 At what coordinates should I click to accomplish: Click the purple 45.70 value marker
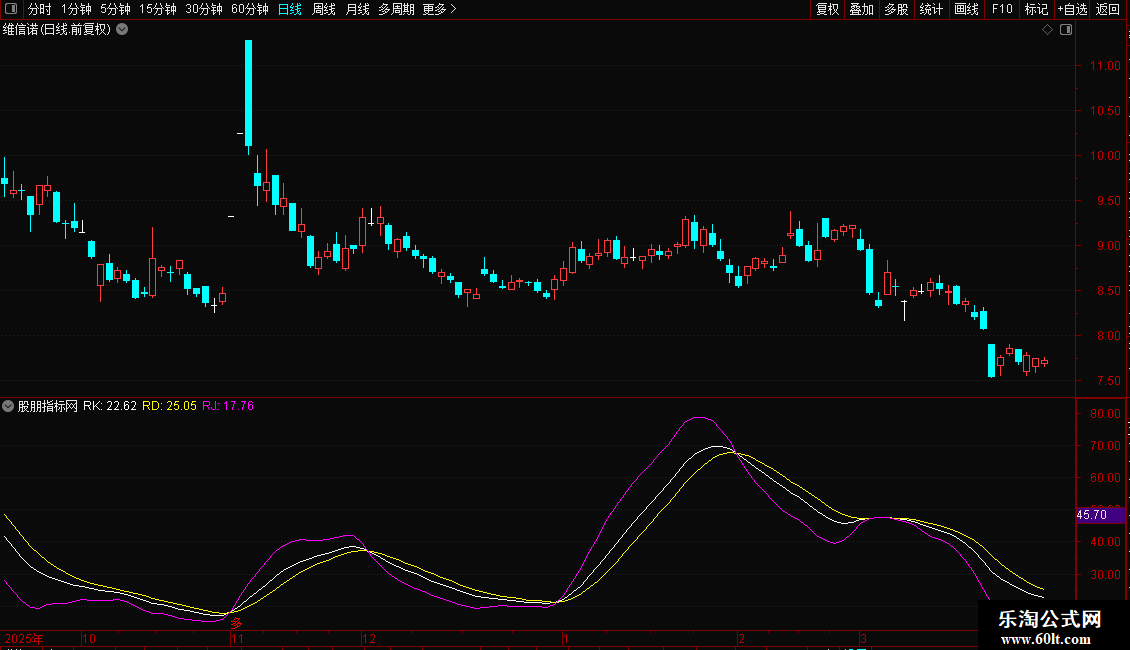[1091, 515]
